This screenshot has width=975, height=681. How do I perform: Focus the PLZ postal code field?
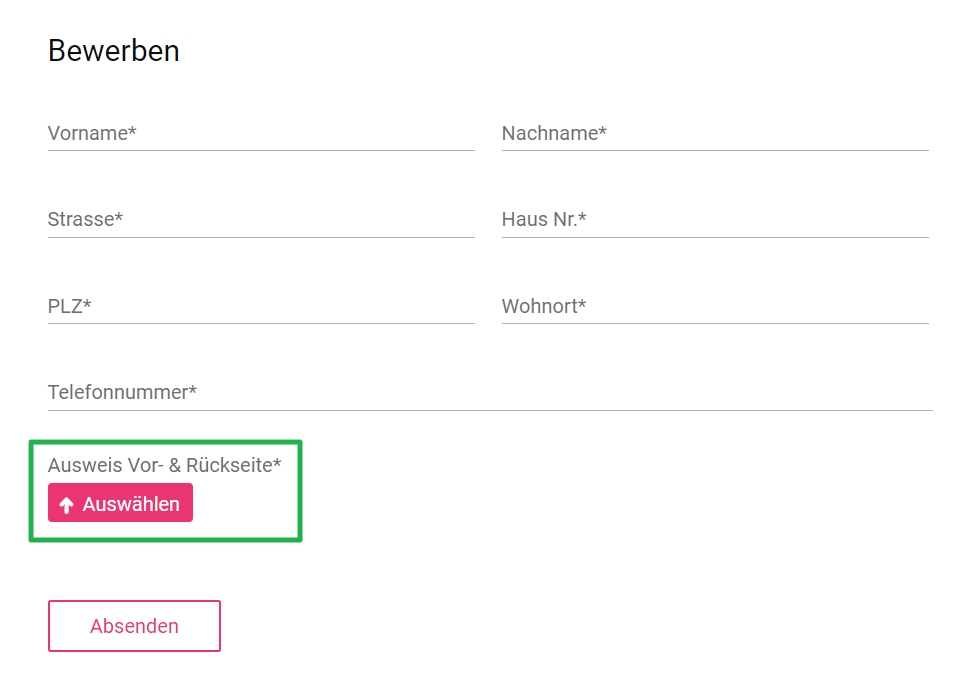[261, 306]
